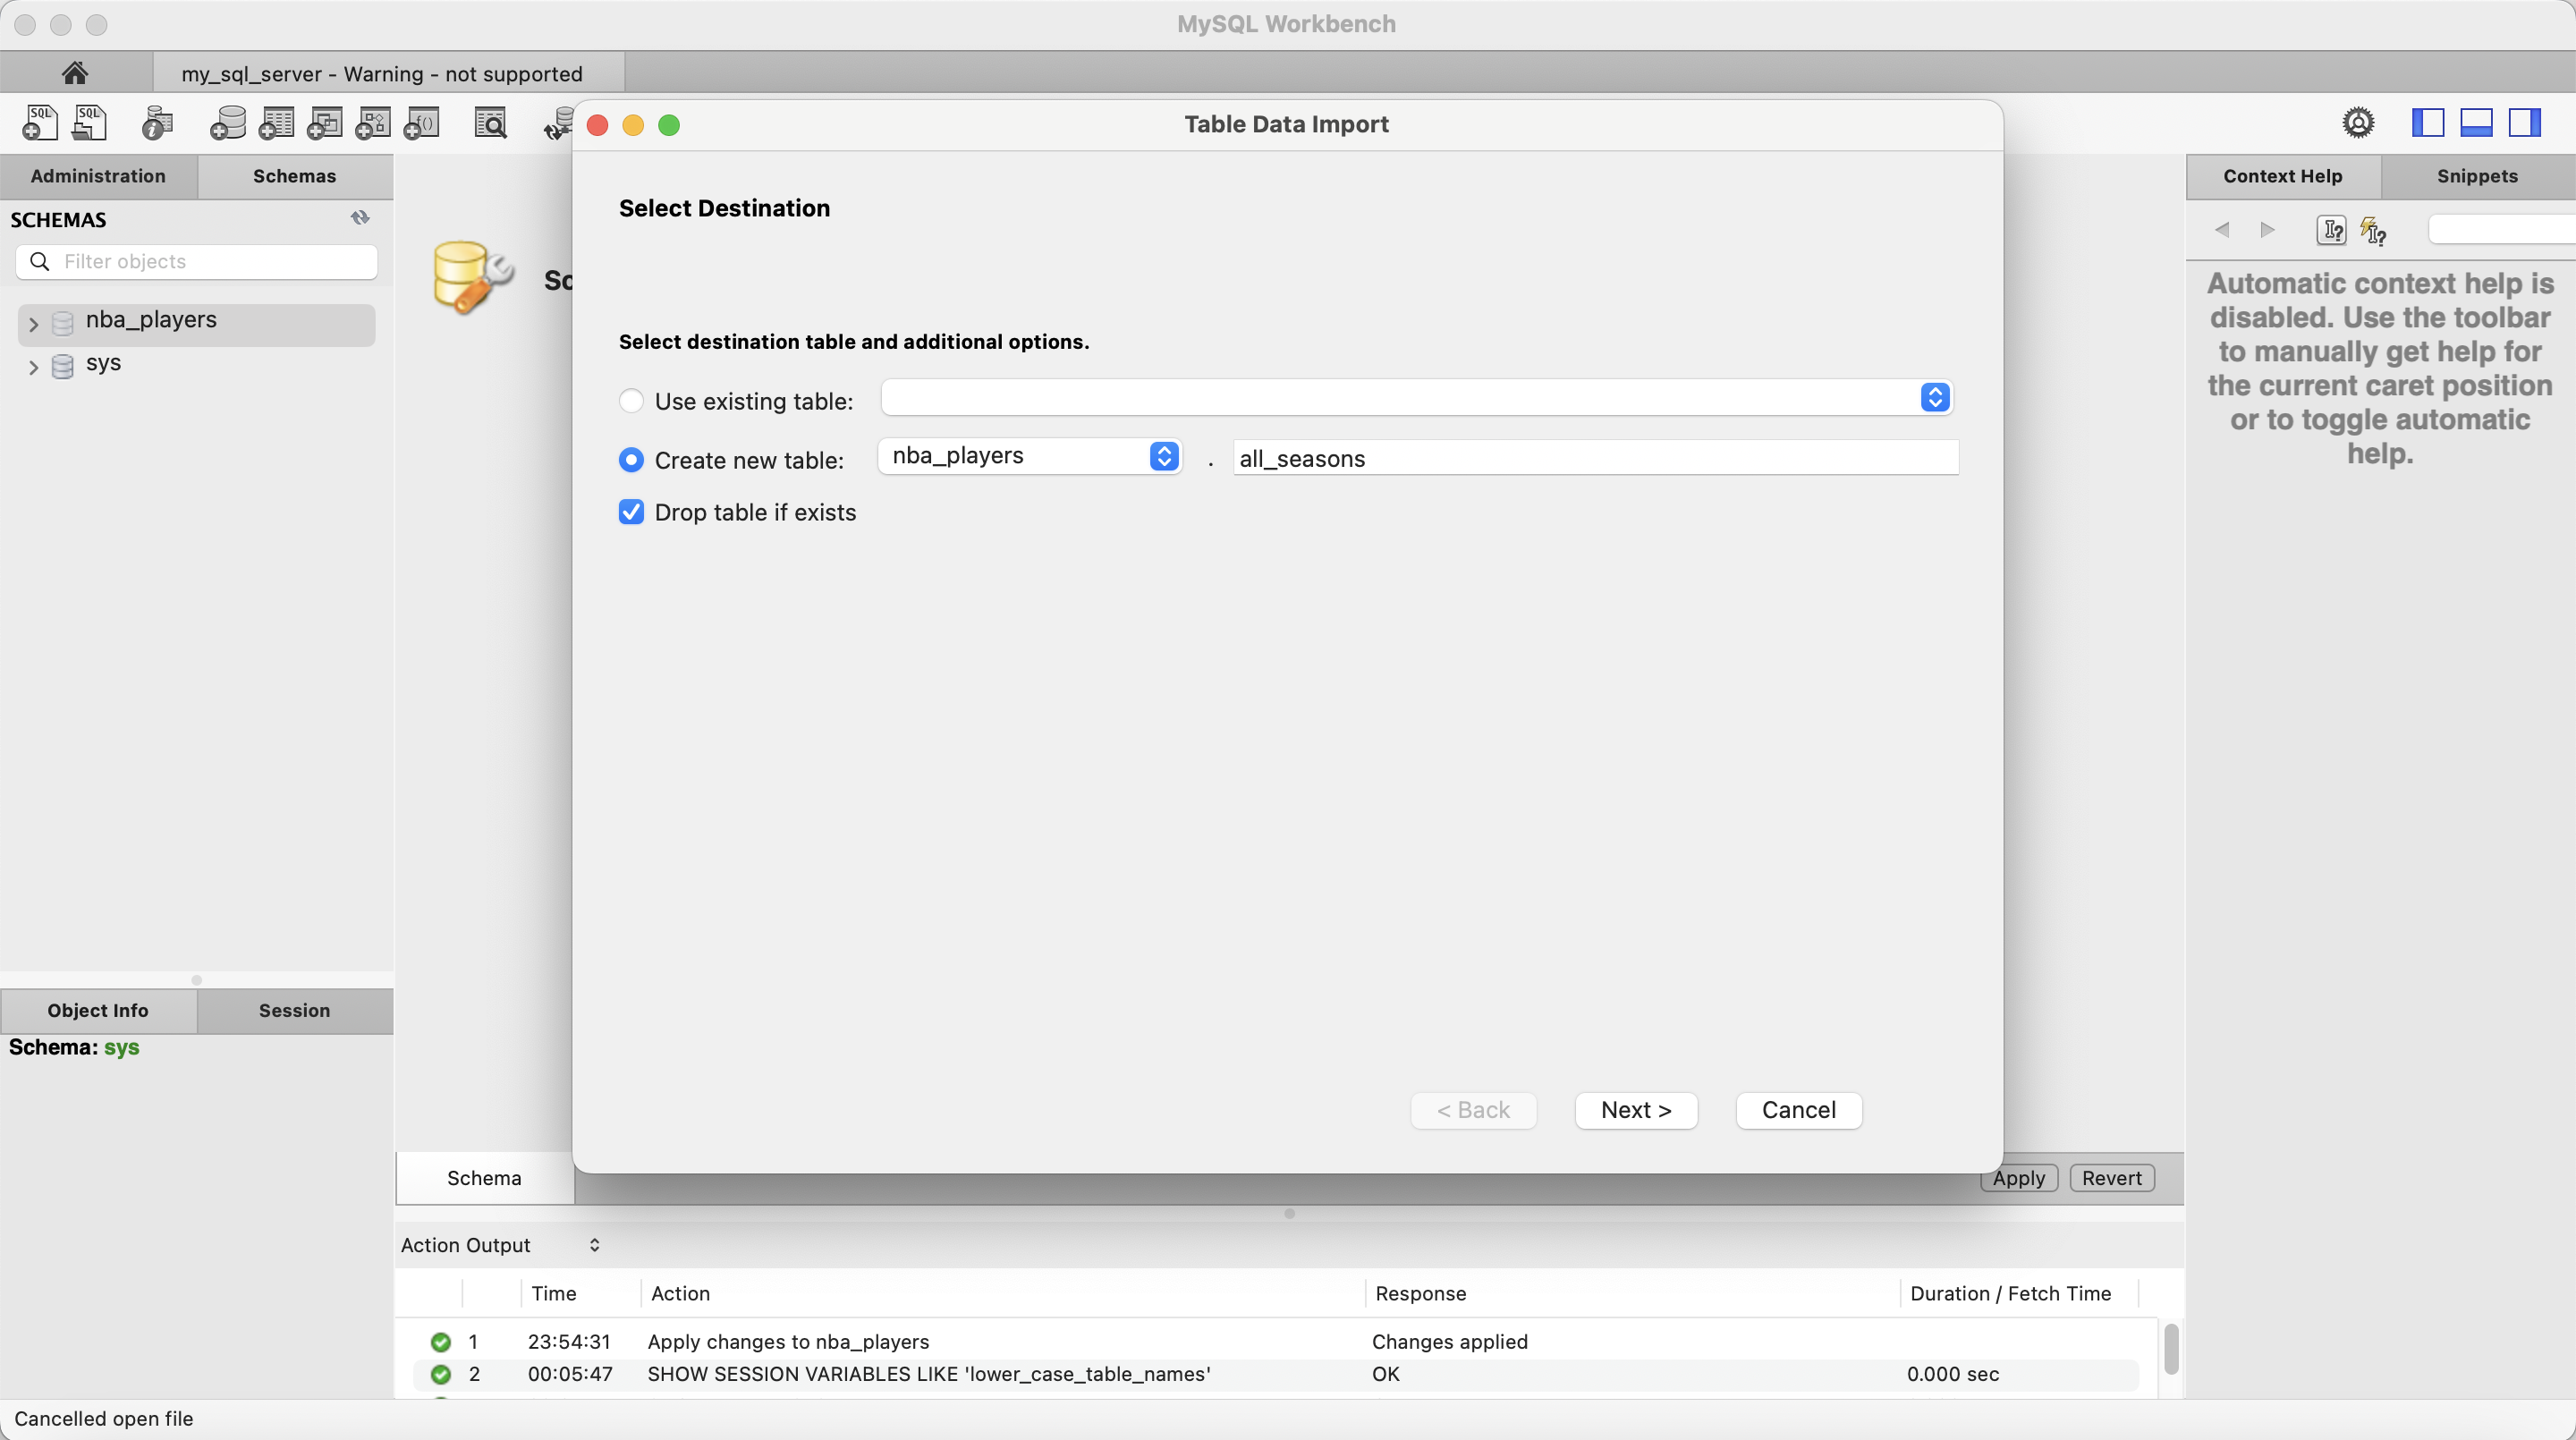The width and height of the screenshot is (2576, 1440).
Task: Open the search table data icon
Action: coord(490,123)
